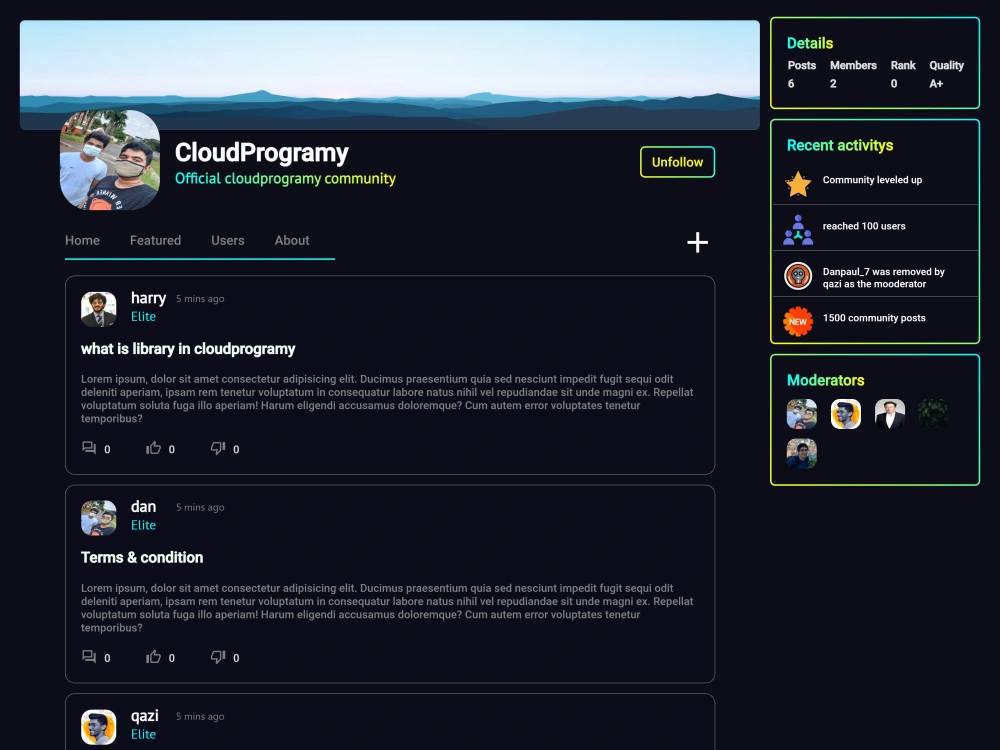The width and height of the screenshot is (1000, 750).
Task: Click 'Community leveled up' activity text
Action: coord(872,180)
